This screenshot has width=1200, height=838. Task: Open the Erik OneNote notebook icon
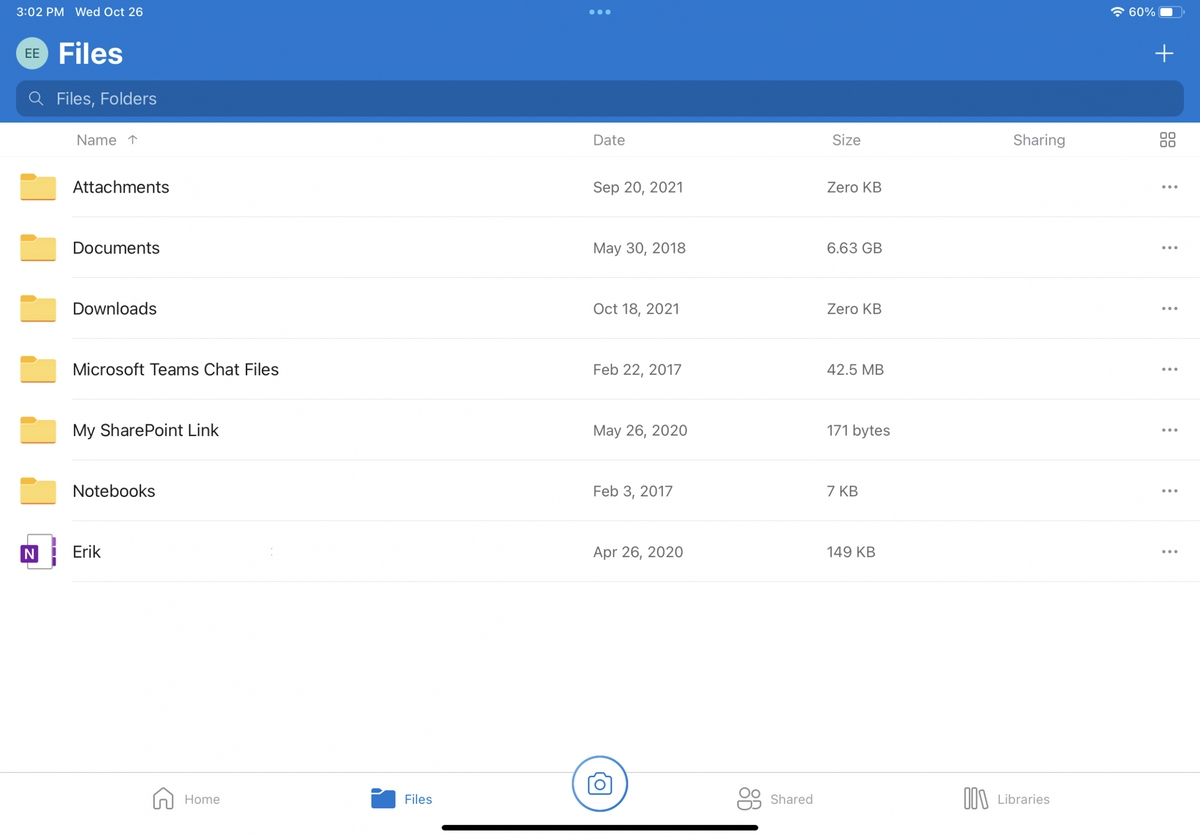(x=37, y=551)
